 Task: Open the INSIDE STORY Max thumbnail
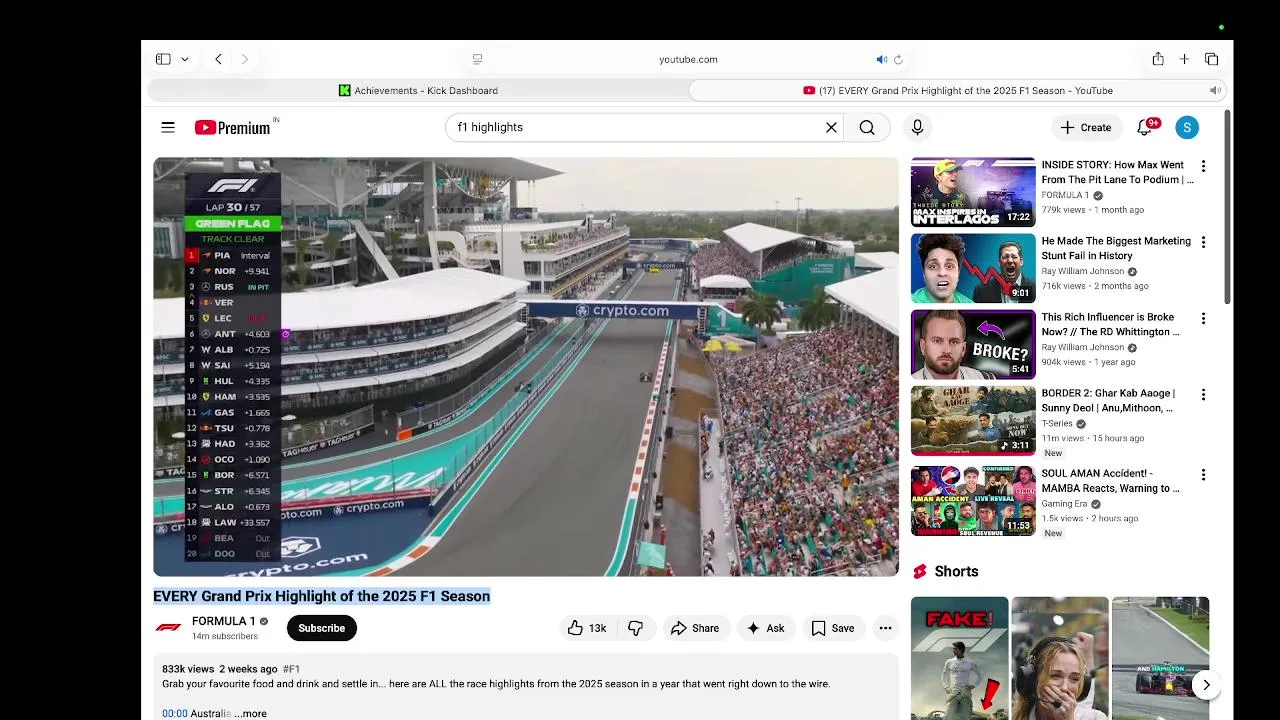[x=973, y=192]
